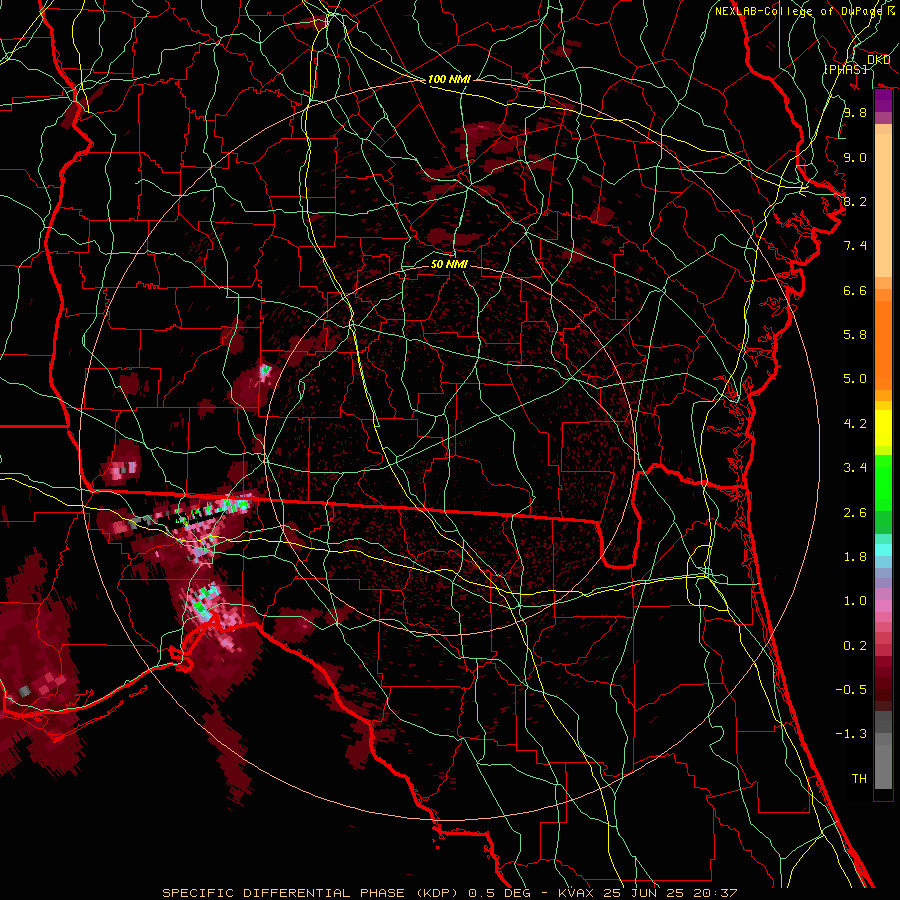Pick the cyan swatch in the legend
Image resolution: width=900 pixels, height=900 pixels.
883,550
